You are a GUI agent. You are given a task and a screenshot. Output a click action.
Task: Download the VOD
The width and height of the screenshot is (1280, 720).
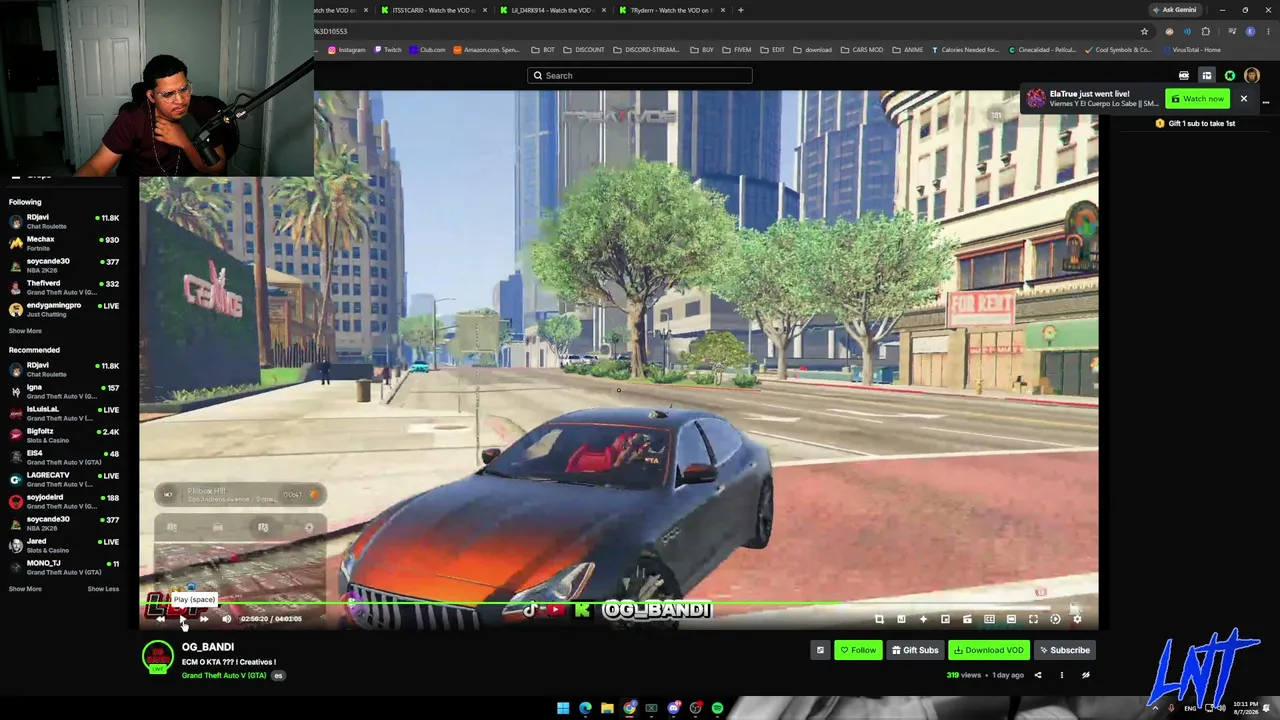[x=988, y=650]
